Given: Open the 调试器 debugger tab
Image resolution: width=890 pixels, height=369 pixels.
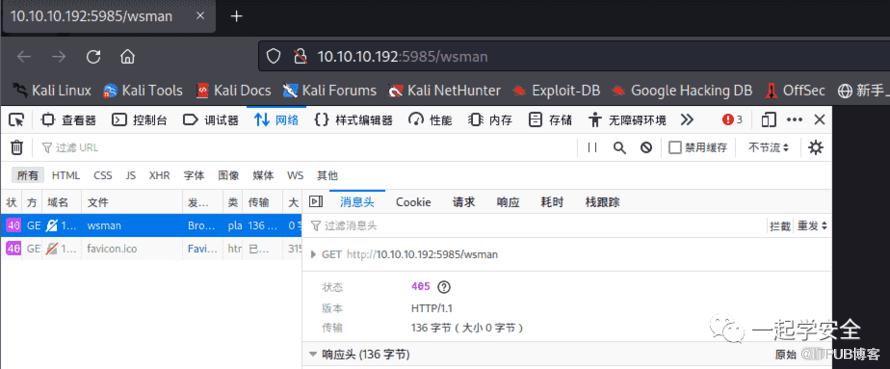Looking at the screenshot, I should (x=211, y=120).
